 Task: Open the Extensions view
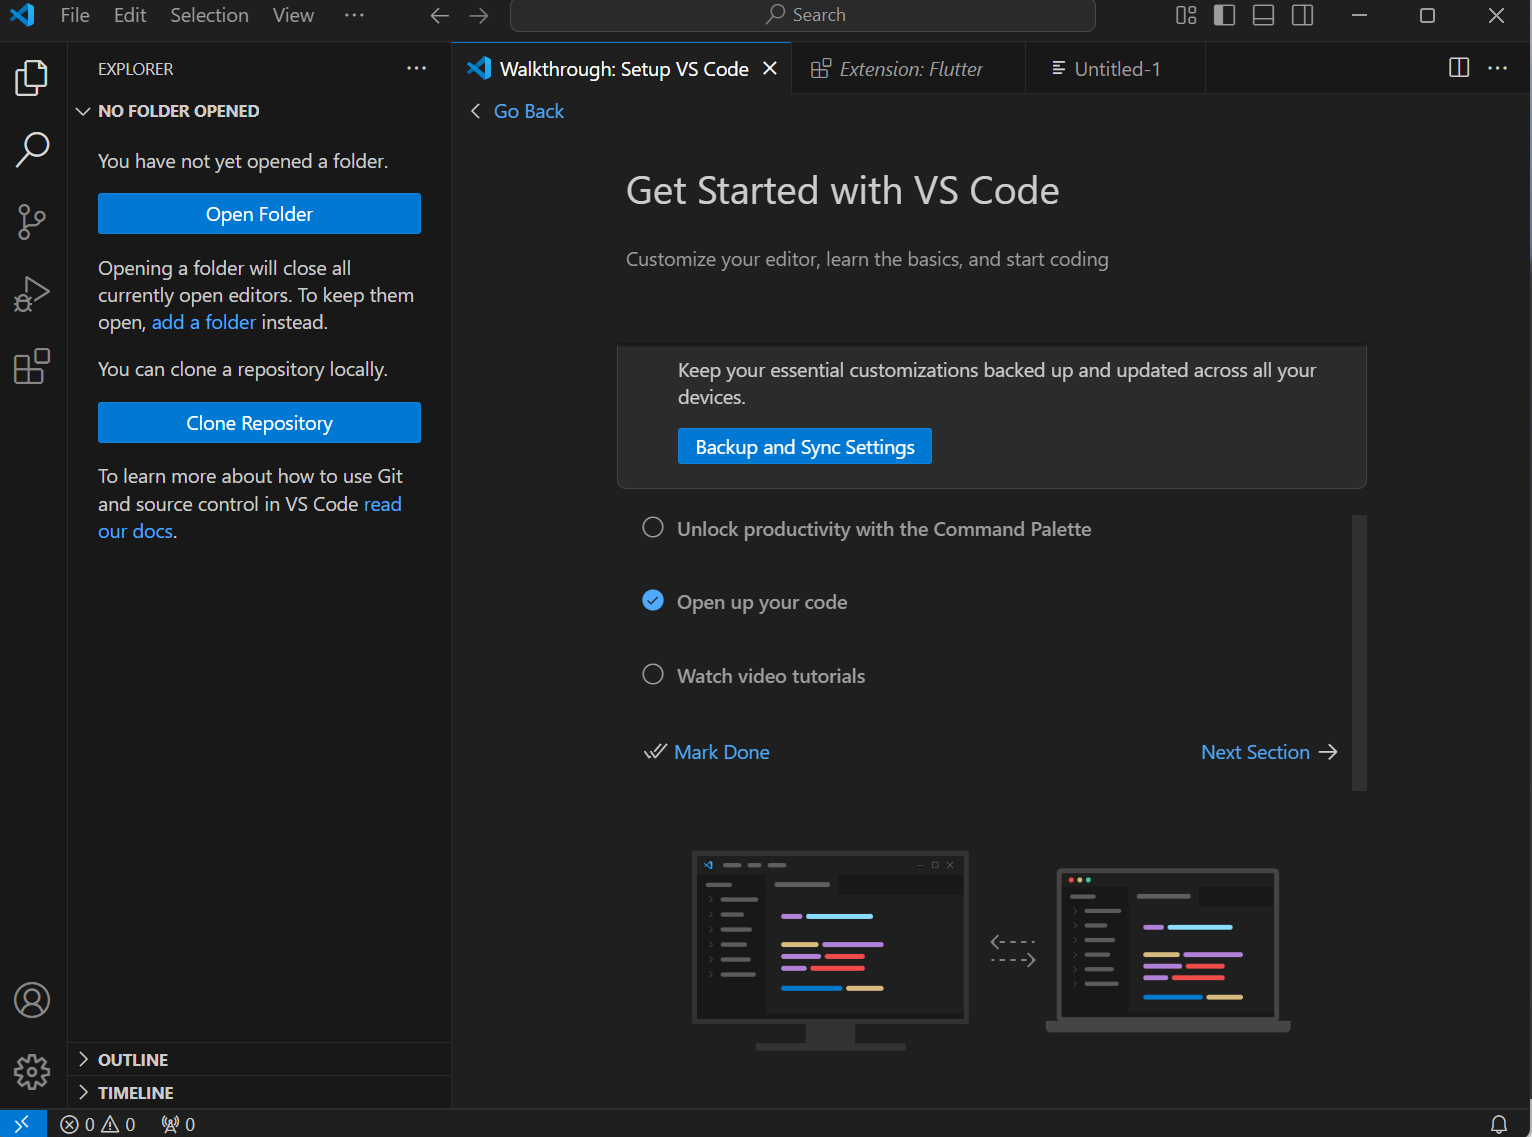32,366
